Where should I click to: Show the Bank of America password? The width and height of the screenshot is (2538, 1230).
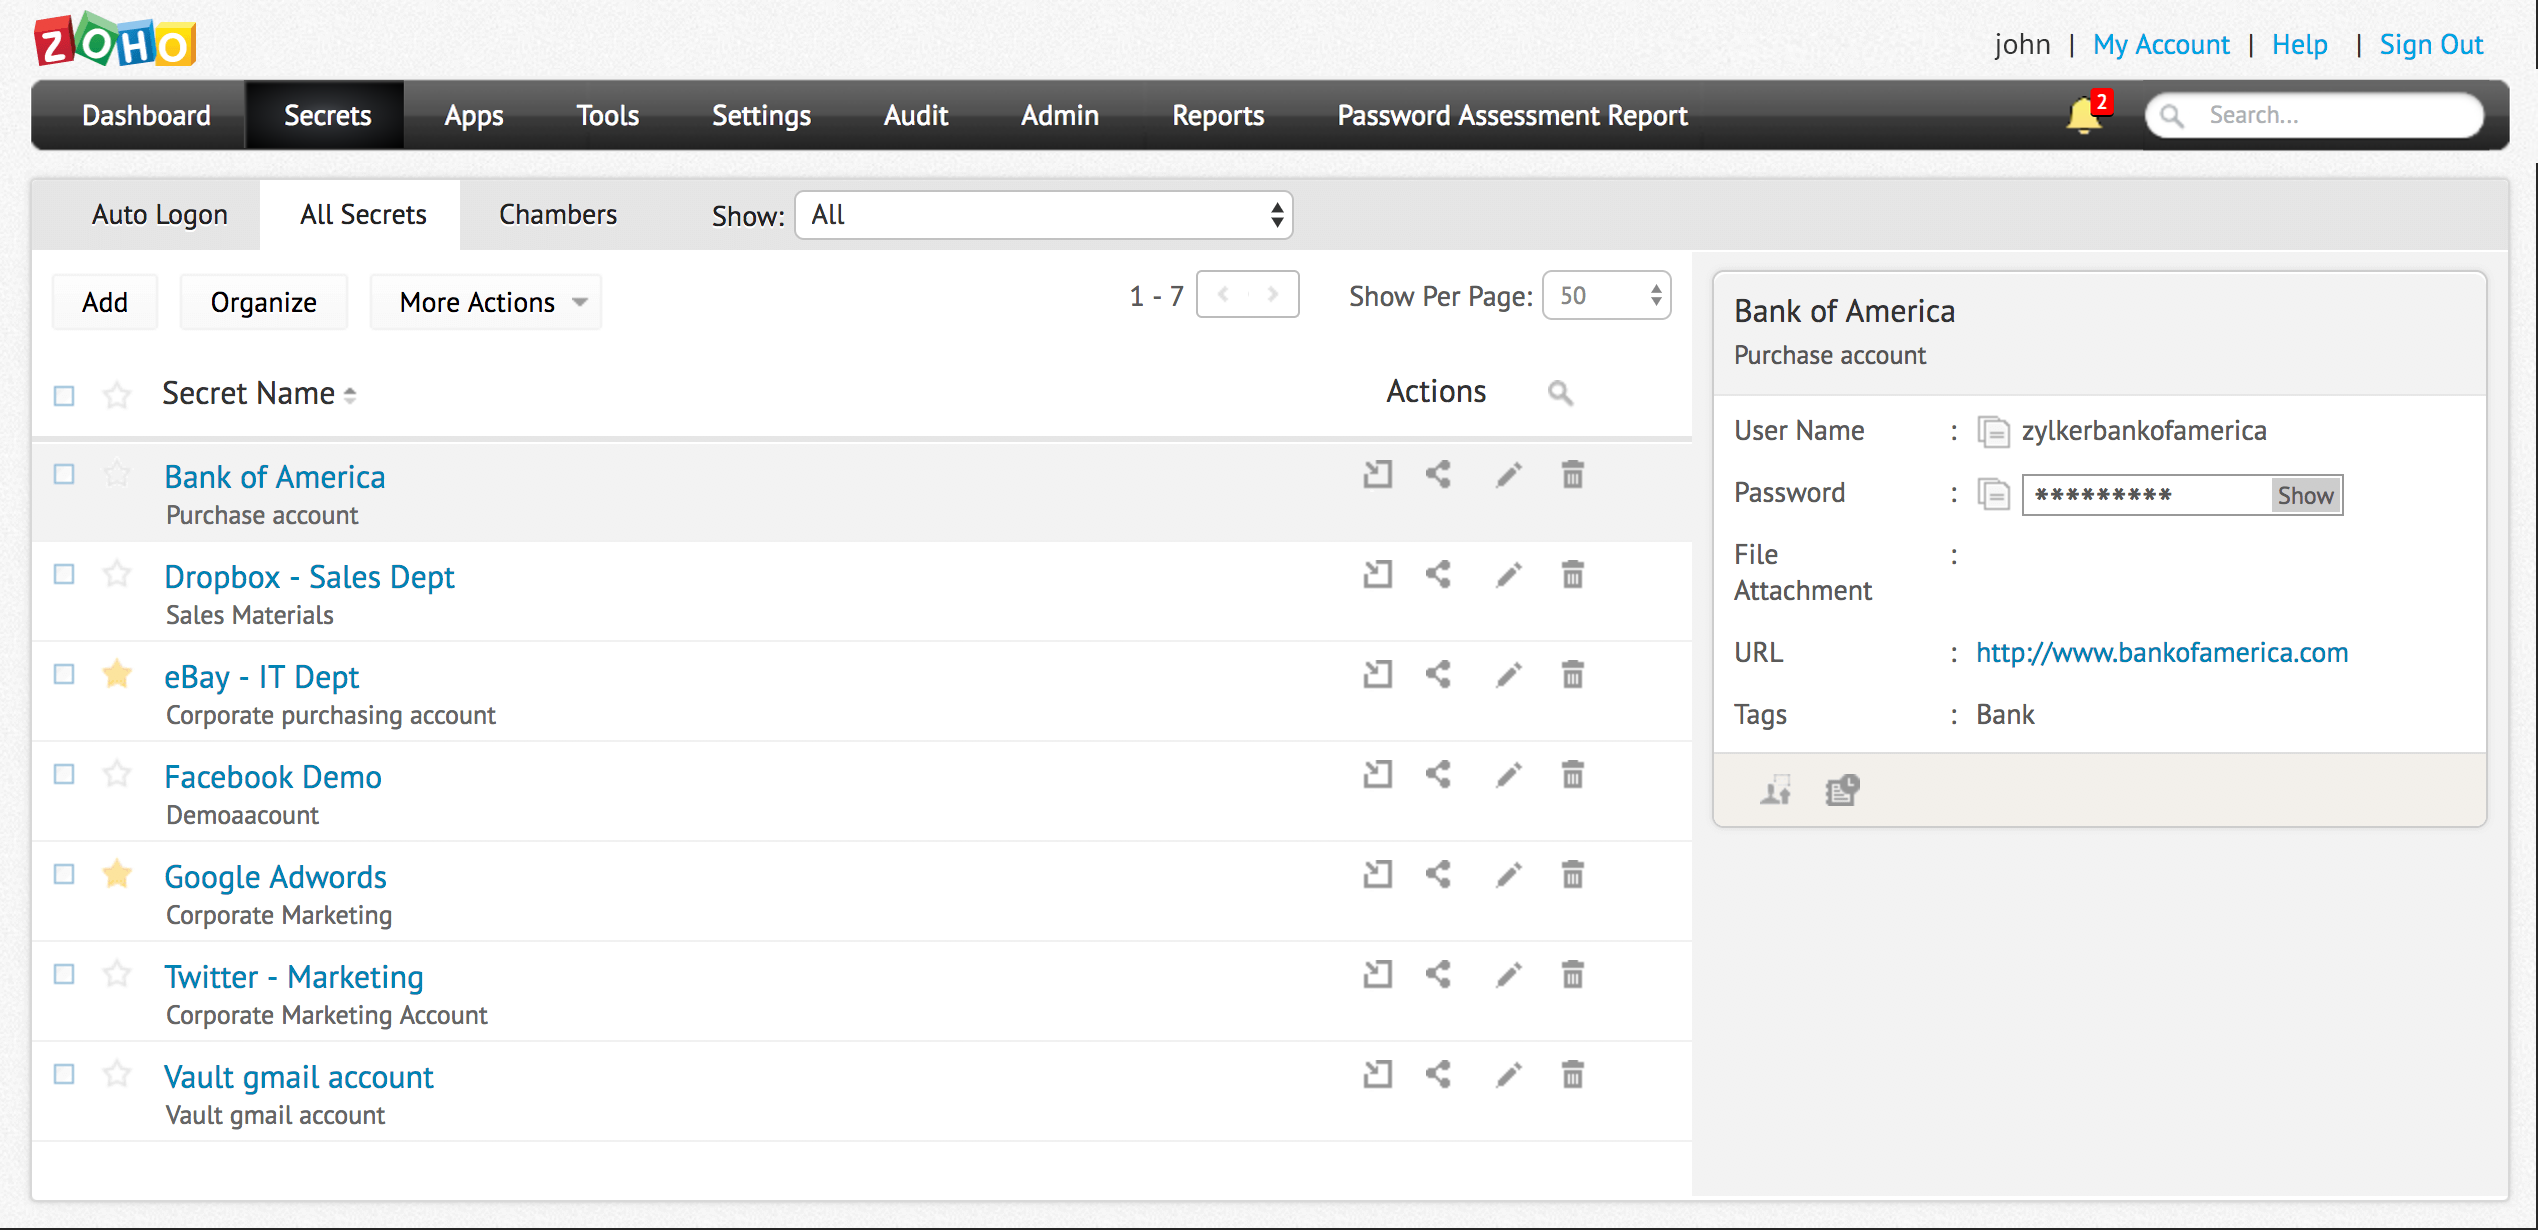[x=2305, y=494]
